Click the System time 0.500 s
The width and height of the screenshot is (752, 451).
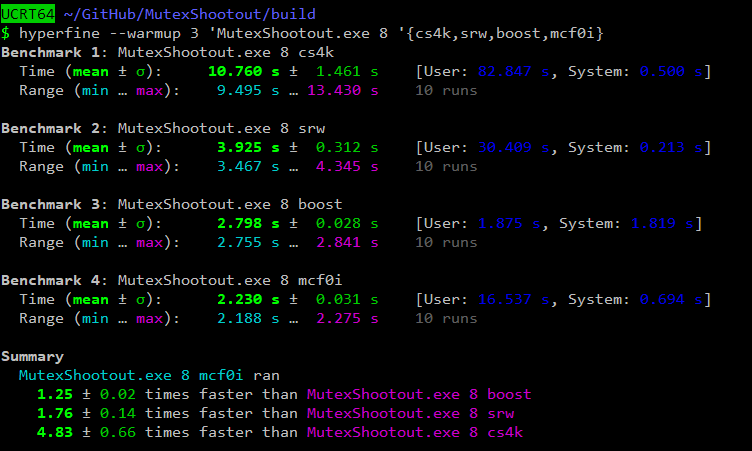coord(670,71)
